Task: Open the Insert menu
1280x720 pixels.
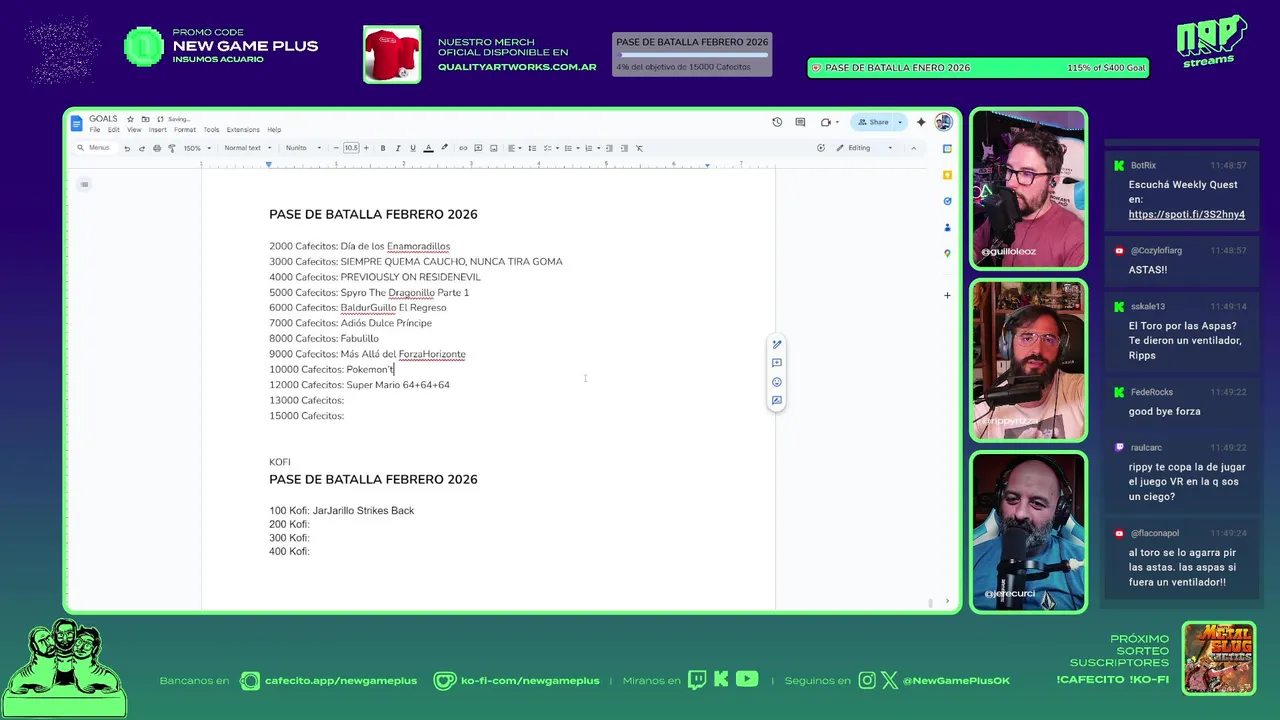Action: 158,130
